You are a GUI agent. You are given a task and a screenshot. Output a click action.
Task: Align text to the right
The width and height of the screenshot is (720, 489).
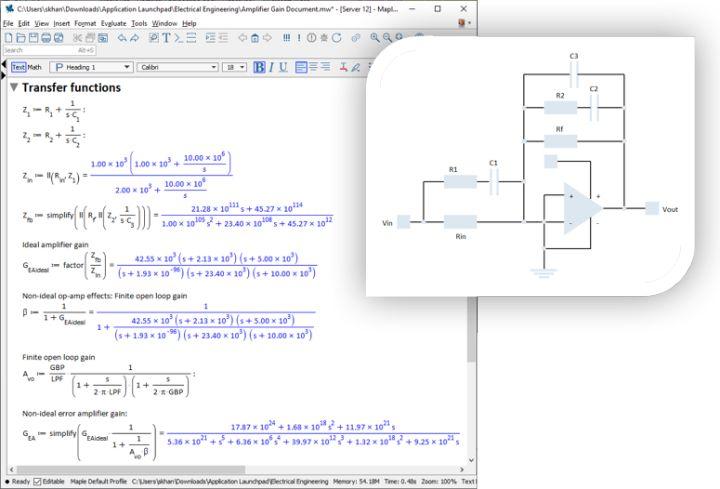(x=326, y=67)
